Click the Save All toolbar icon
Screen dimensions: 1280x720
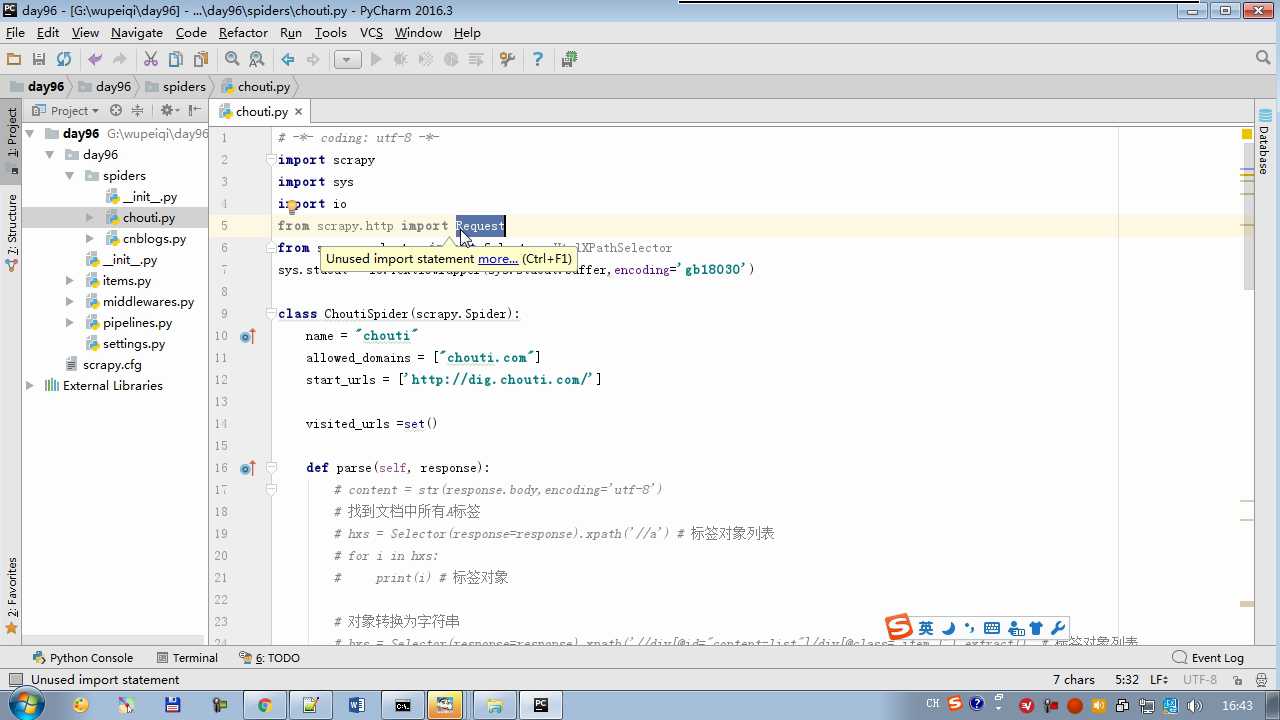point(39,60)
